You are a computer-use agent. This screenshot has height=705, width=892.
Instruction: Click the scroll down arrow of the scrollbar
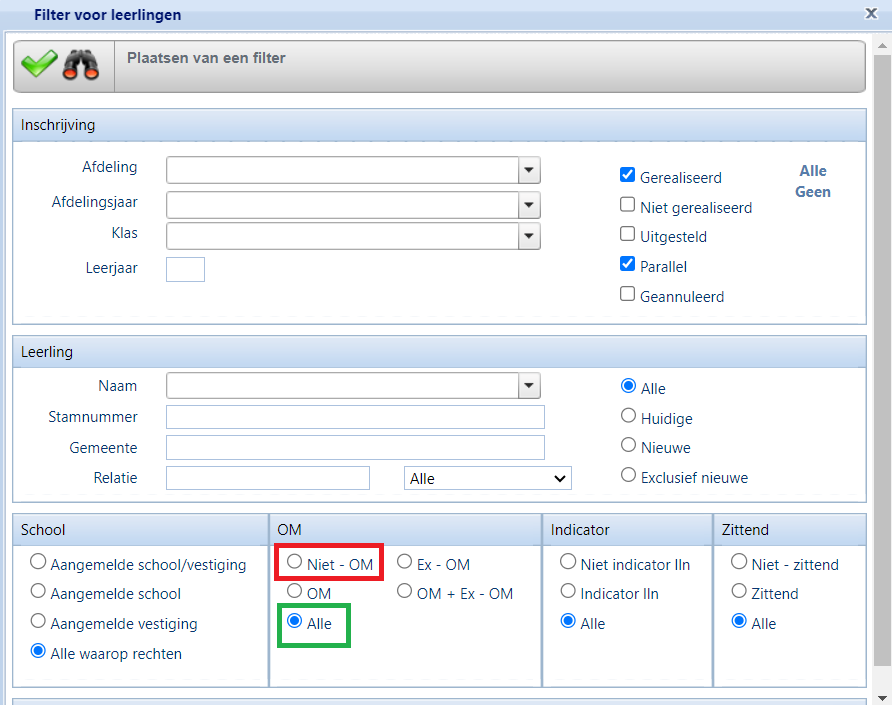click(883, 696)
